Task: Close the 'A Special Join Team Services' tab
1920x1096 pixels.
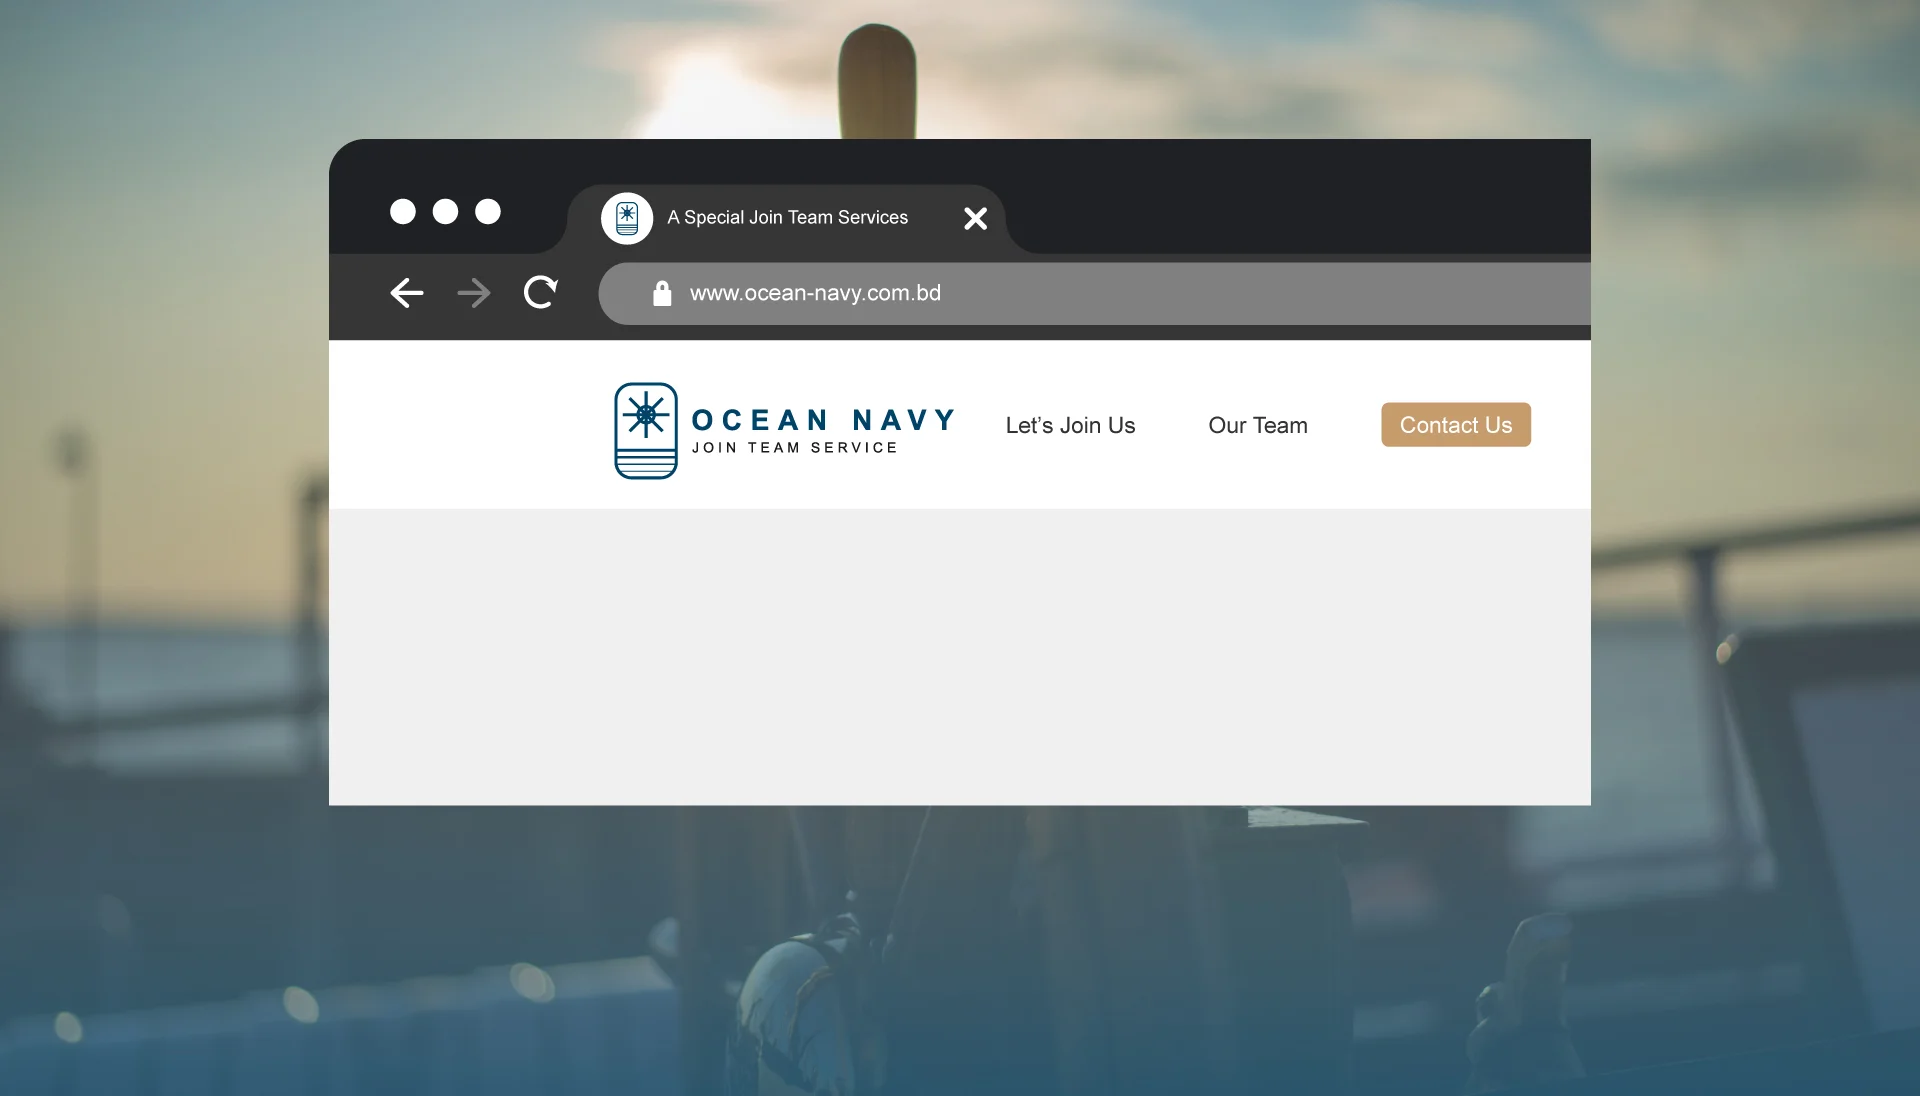Action: click(x=975, y=218)
